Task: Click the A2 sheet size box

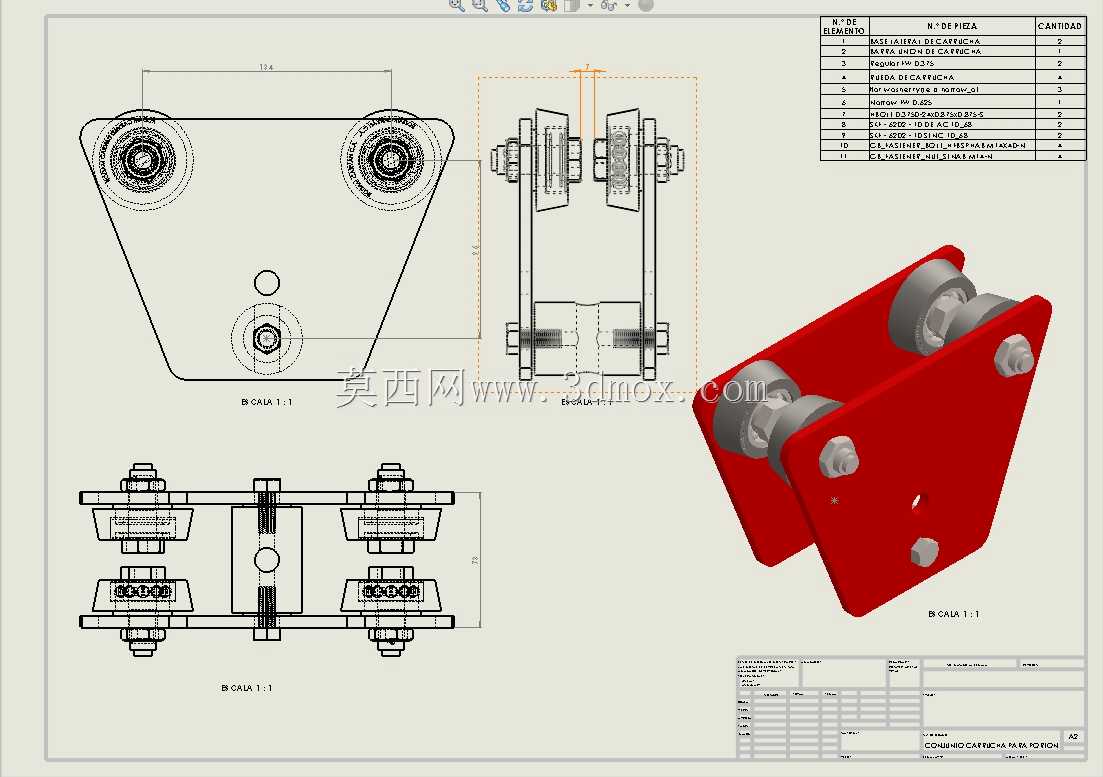Action: pyautogui.click(x=1073, y=736)
